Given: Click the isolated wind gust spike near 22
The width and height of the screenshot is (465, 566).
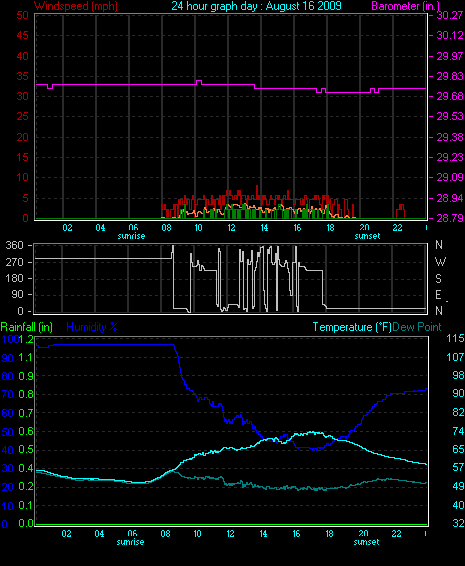Looking at the screenshot, I should pyautogui.click(x=400, y=211).
